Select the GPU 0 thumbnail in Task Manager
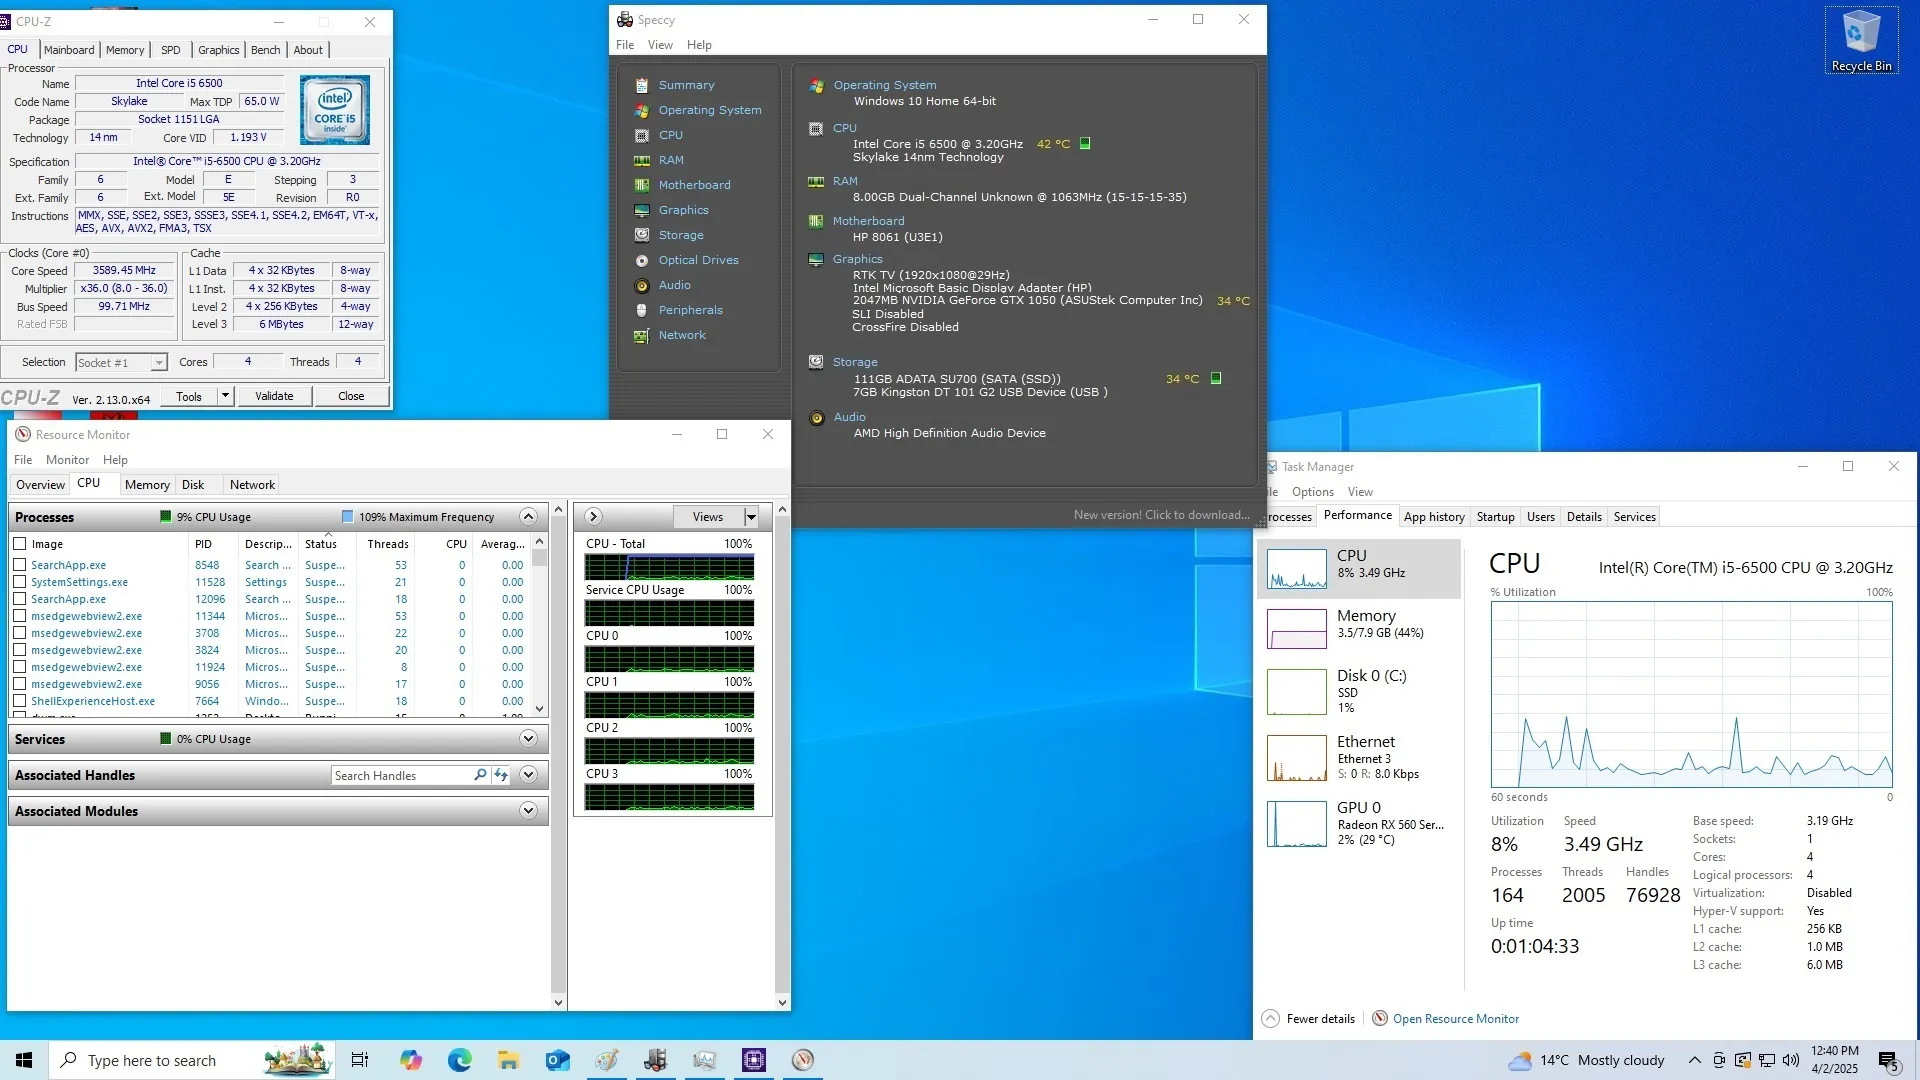Screen dimensions: 1920x1080 point(1297,824)
